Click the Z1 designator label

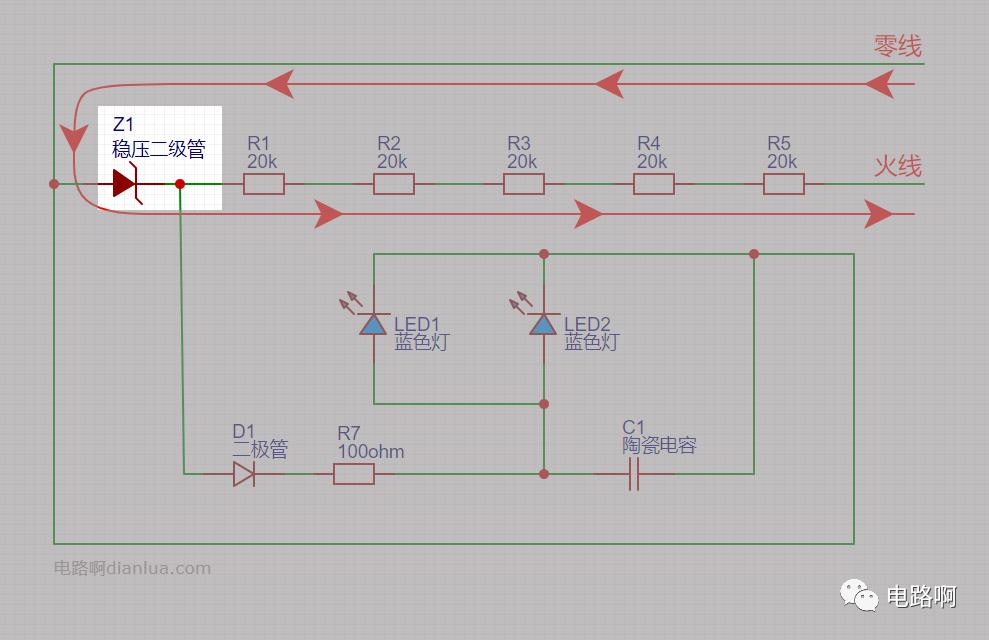[x=123, y=124]
